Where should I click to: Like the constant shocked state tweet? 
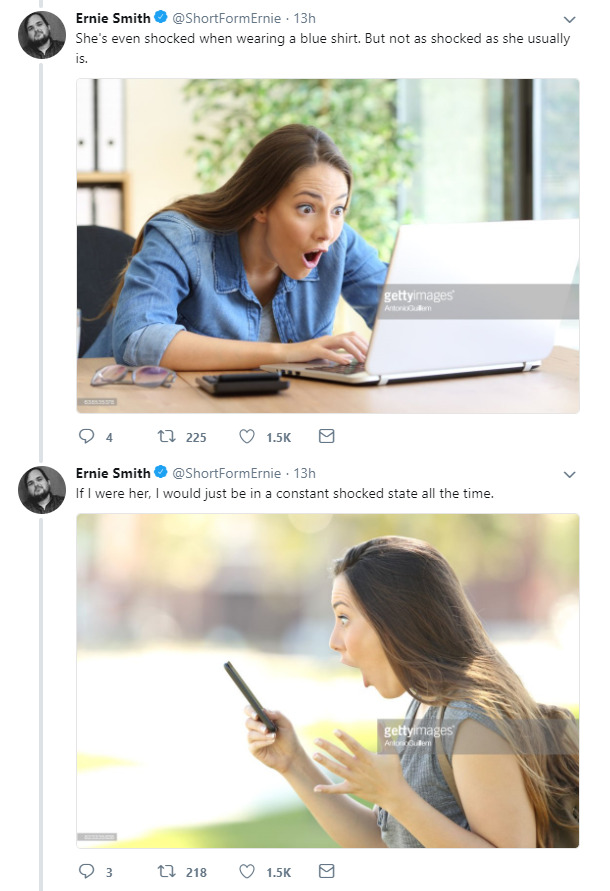(x=248, y=871)
